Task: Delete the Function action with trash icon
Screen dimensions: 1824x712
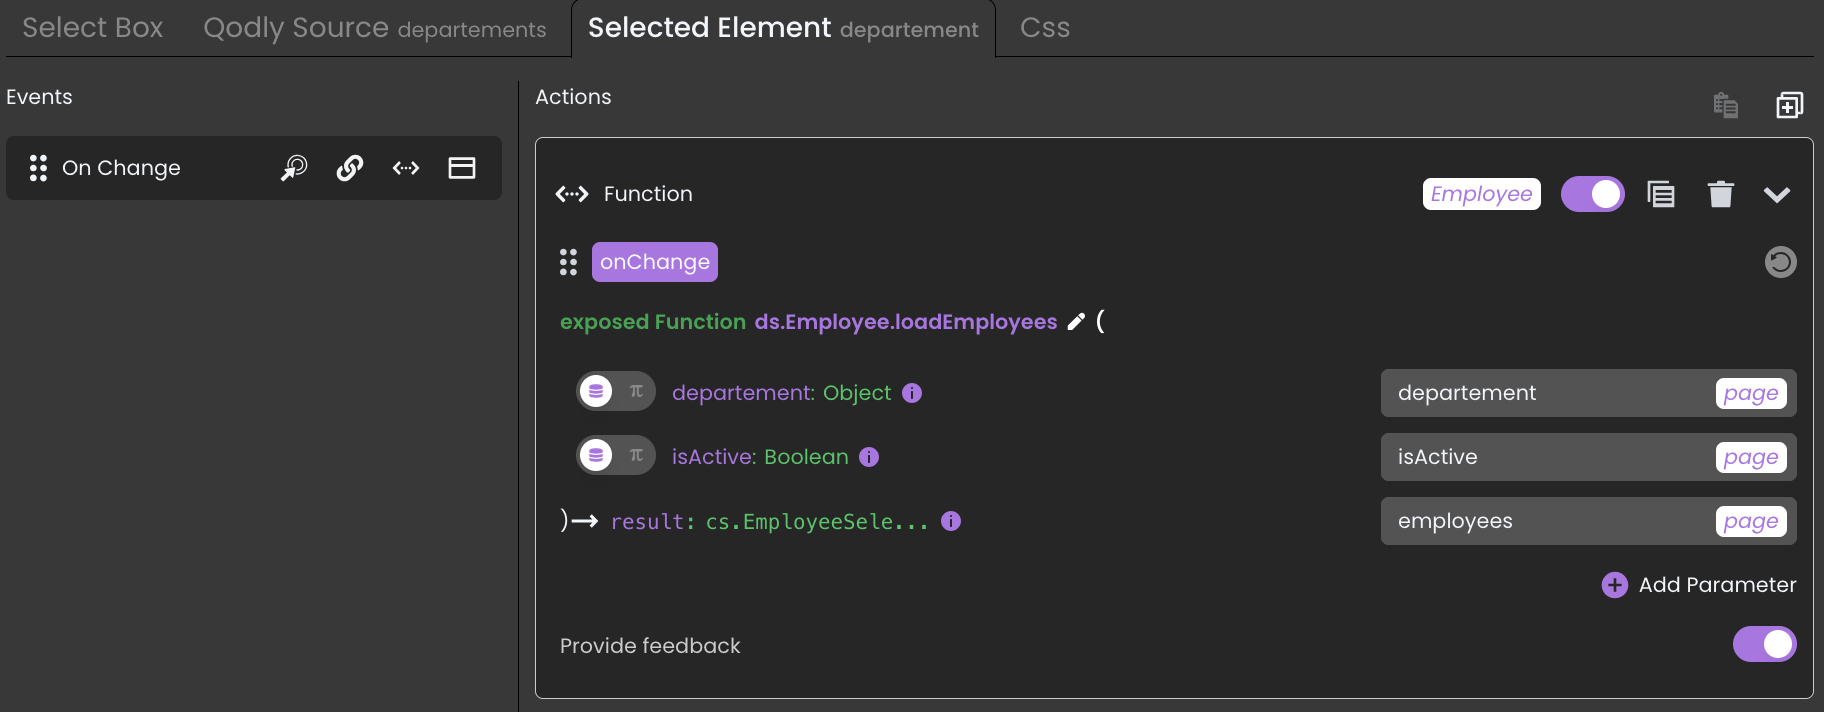Action: tap(1720, 194)
